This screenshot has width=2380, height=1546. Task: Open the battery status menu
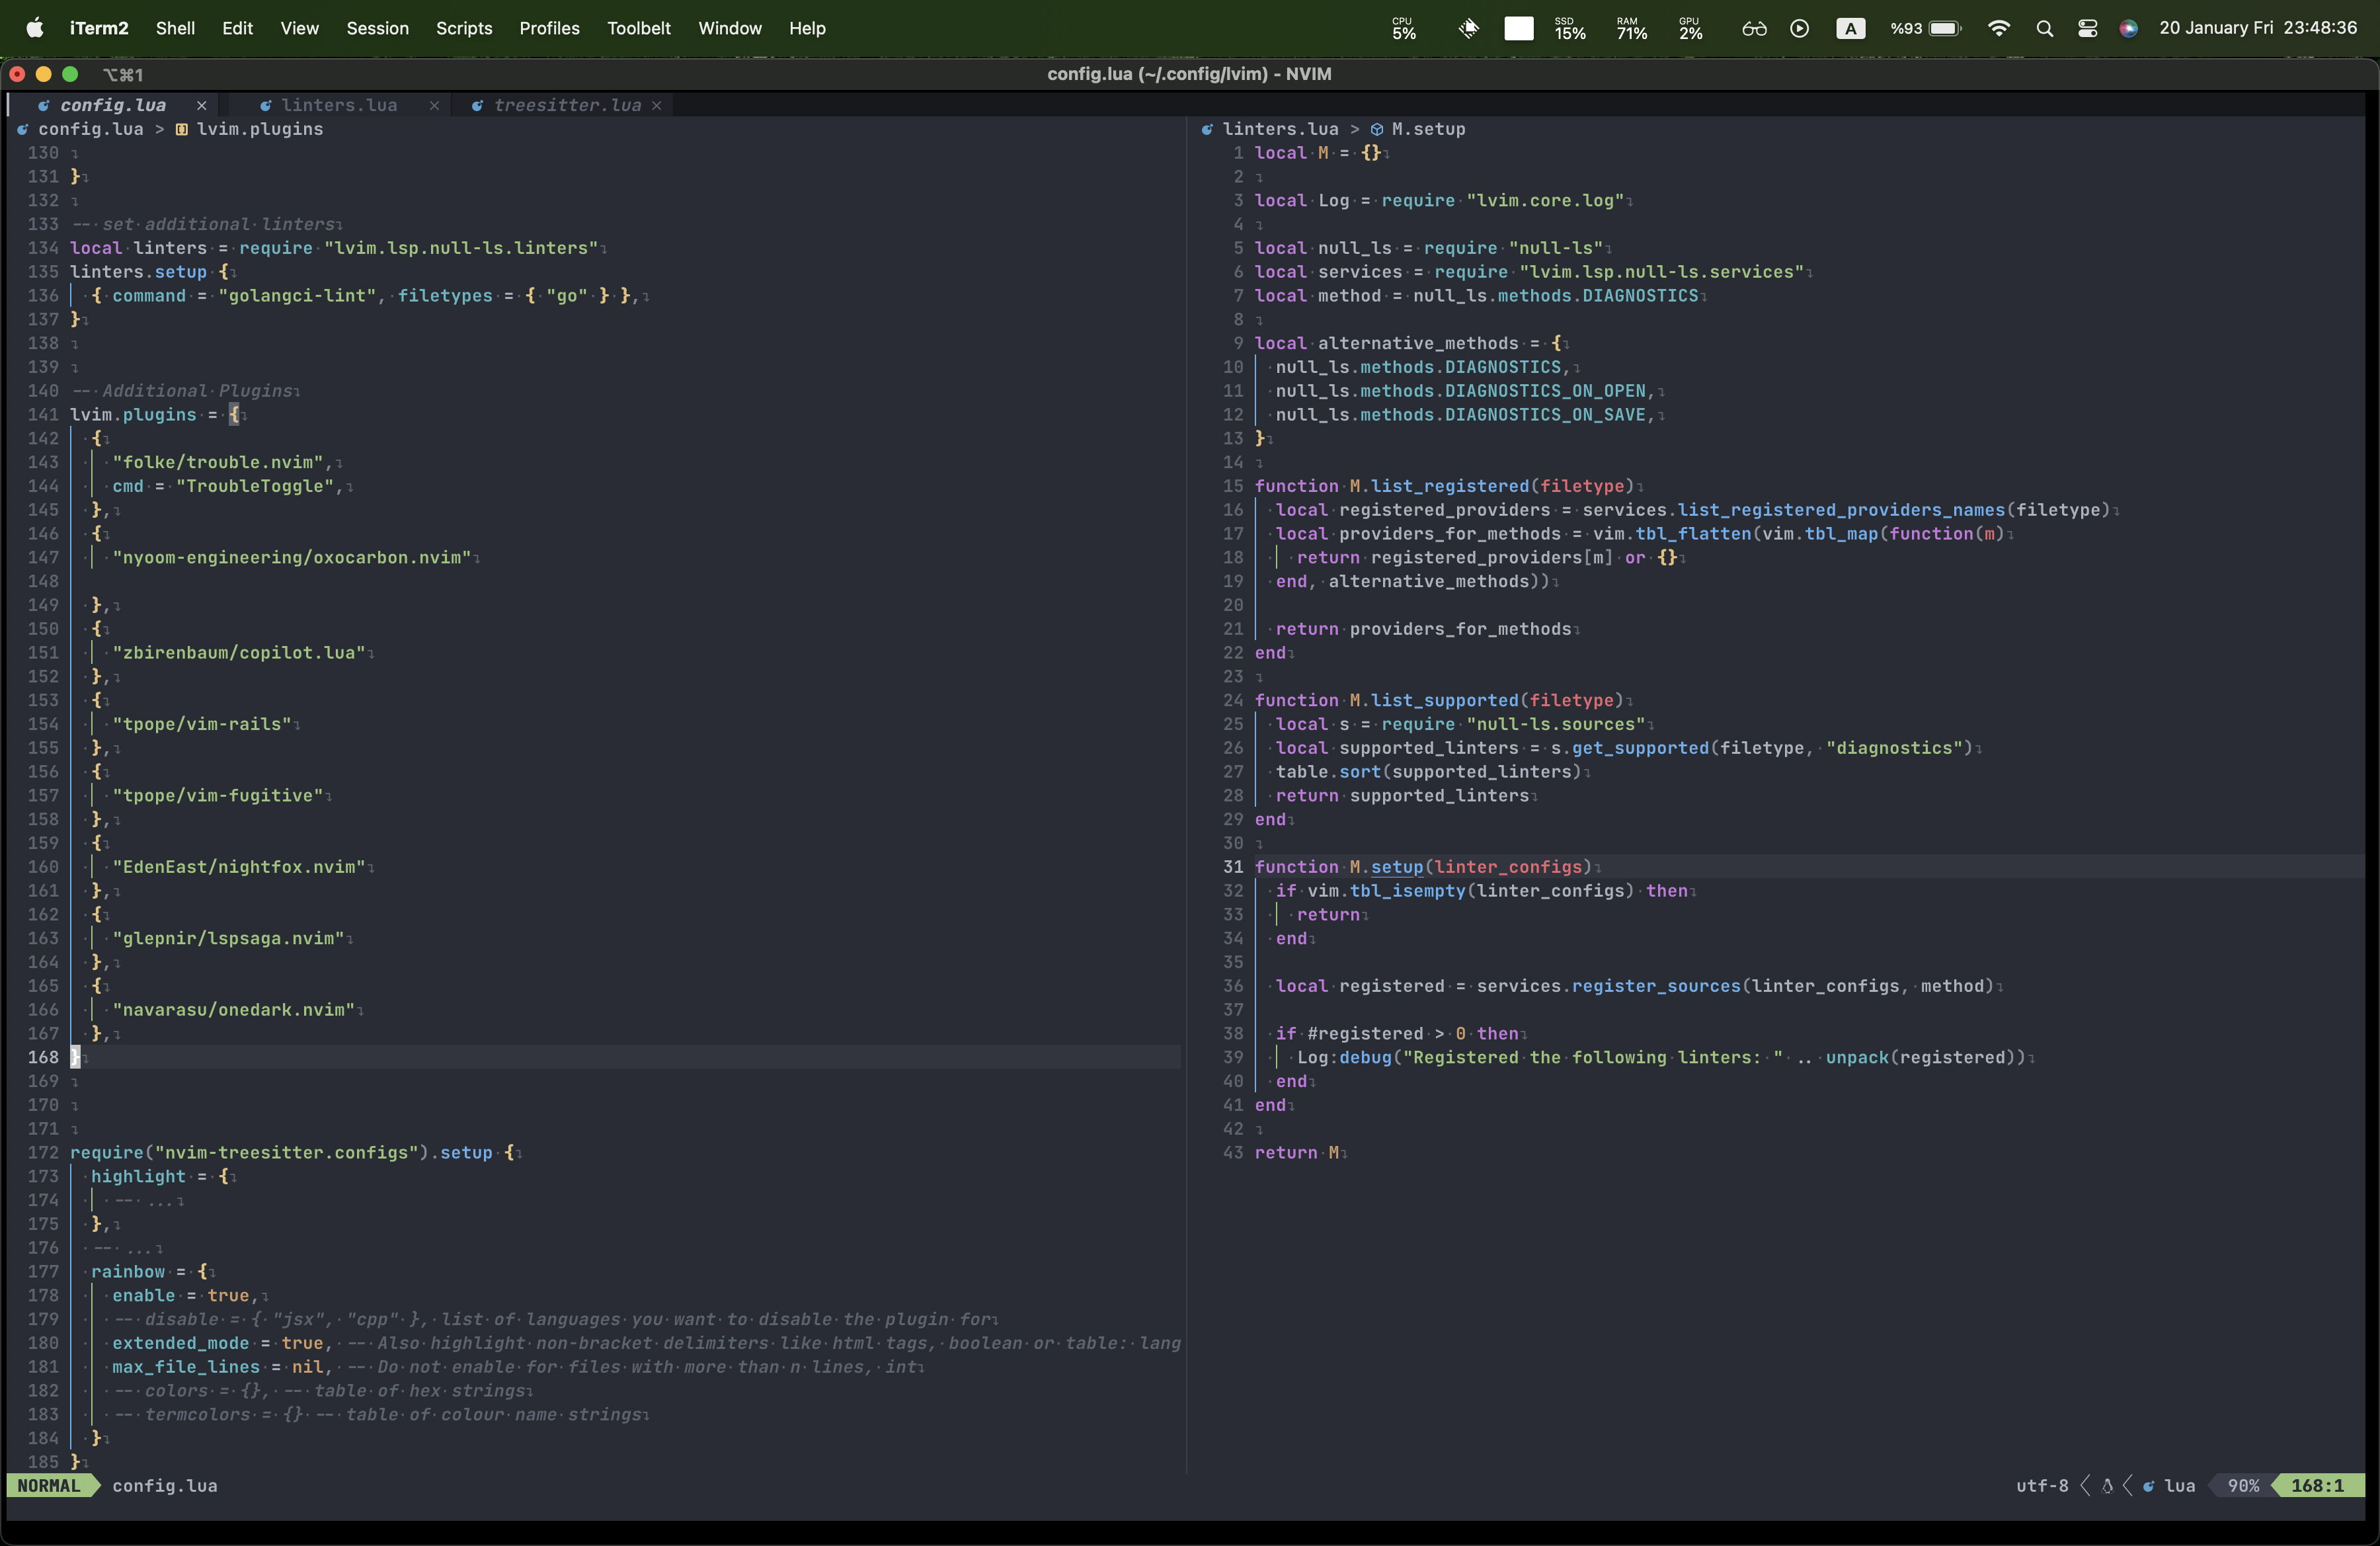(1926, 28)
